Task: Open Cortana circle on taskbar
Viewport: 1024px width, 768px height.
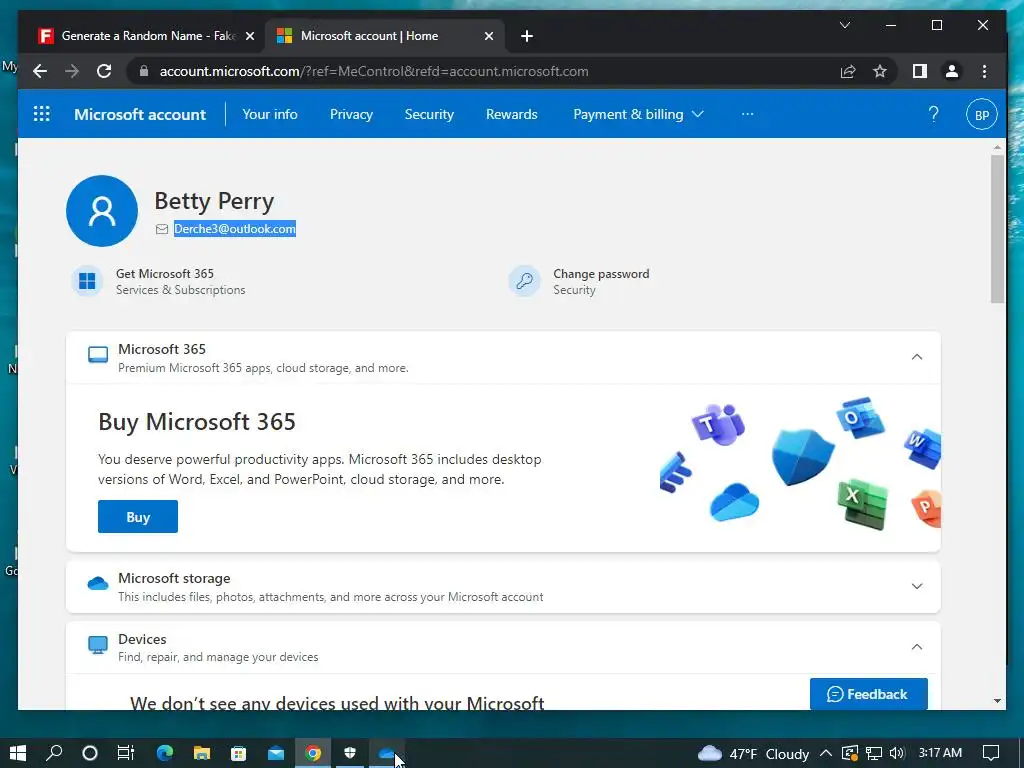Action: pyautogui.click(x=89, y=753)
